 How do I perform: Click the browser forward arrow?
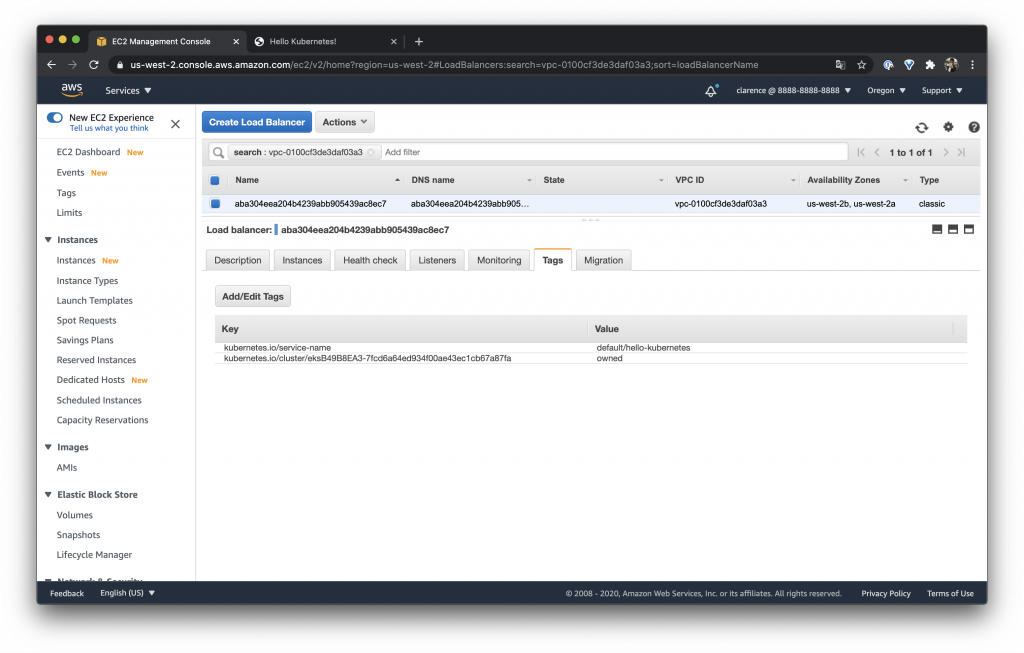click(72, 65)
